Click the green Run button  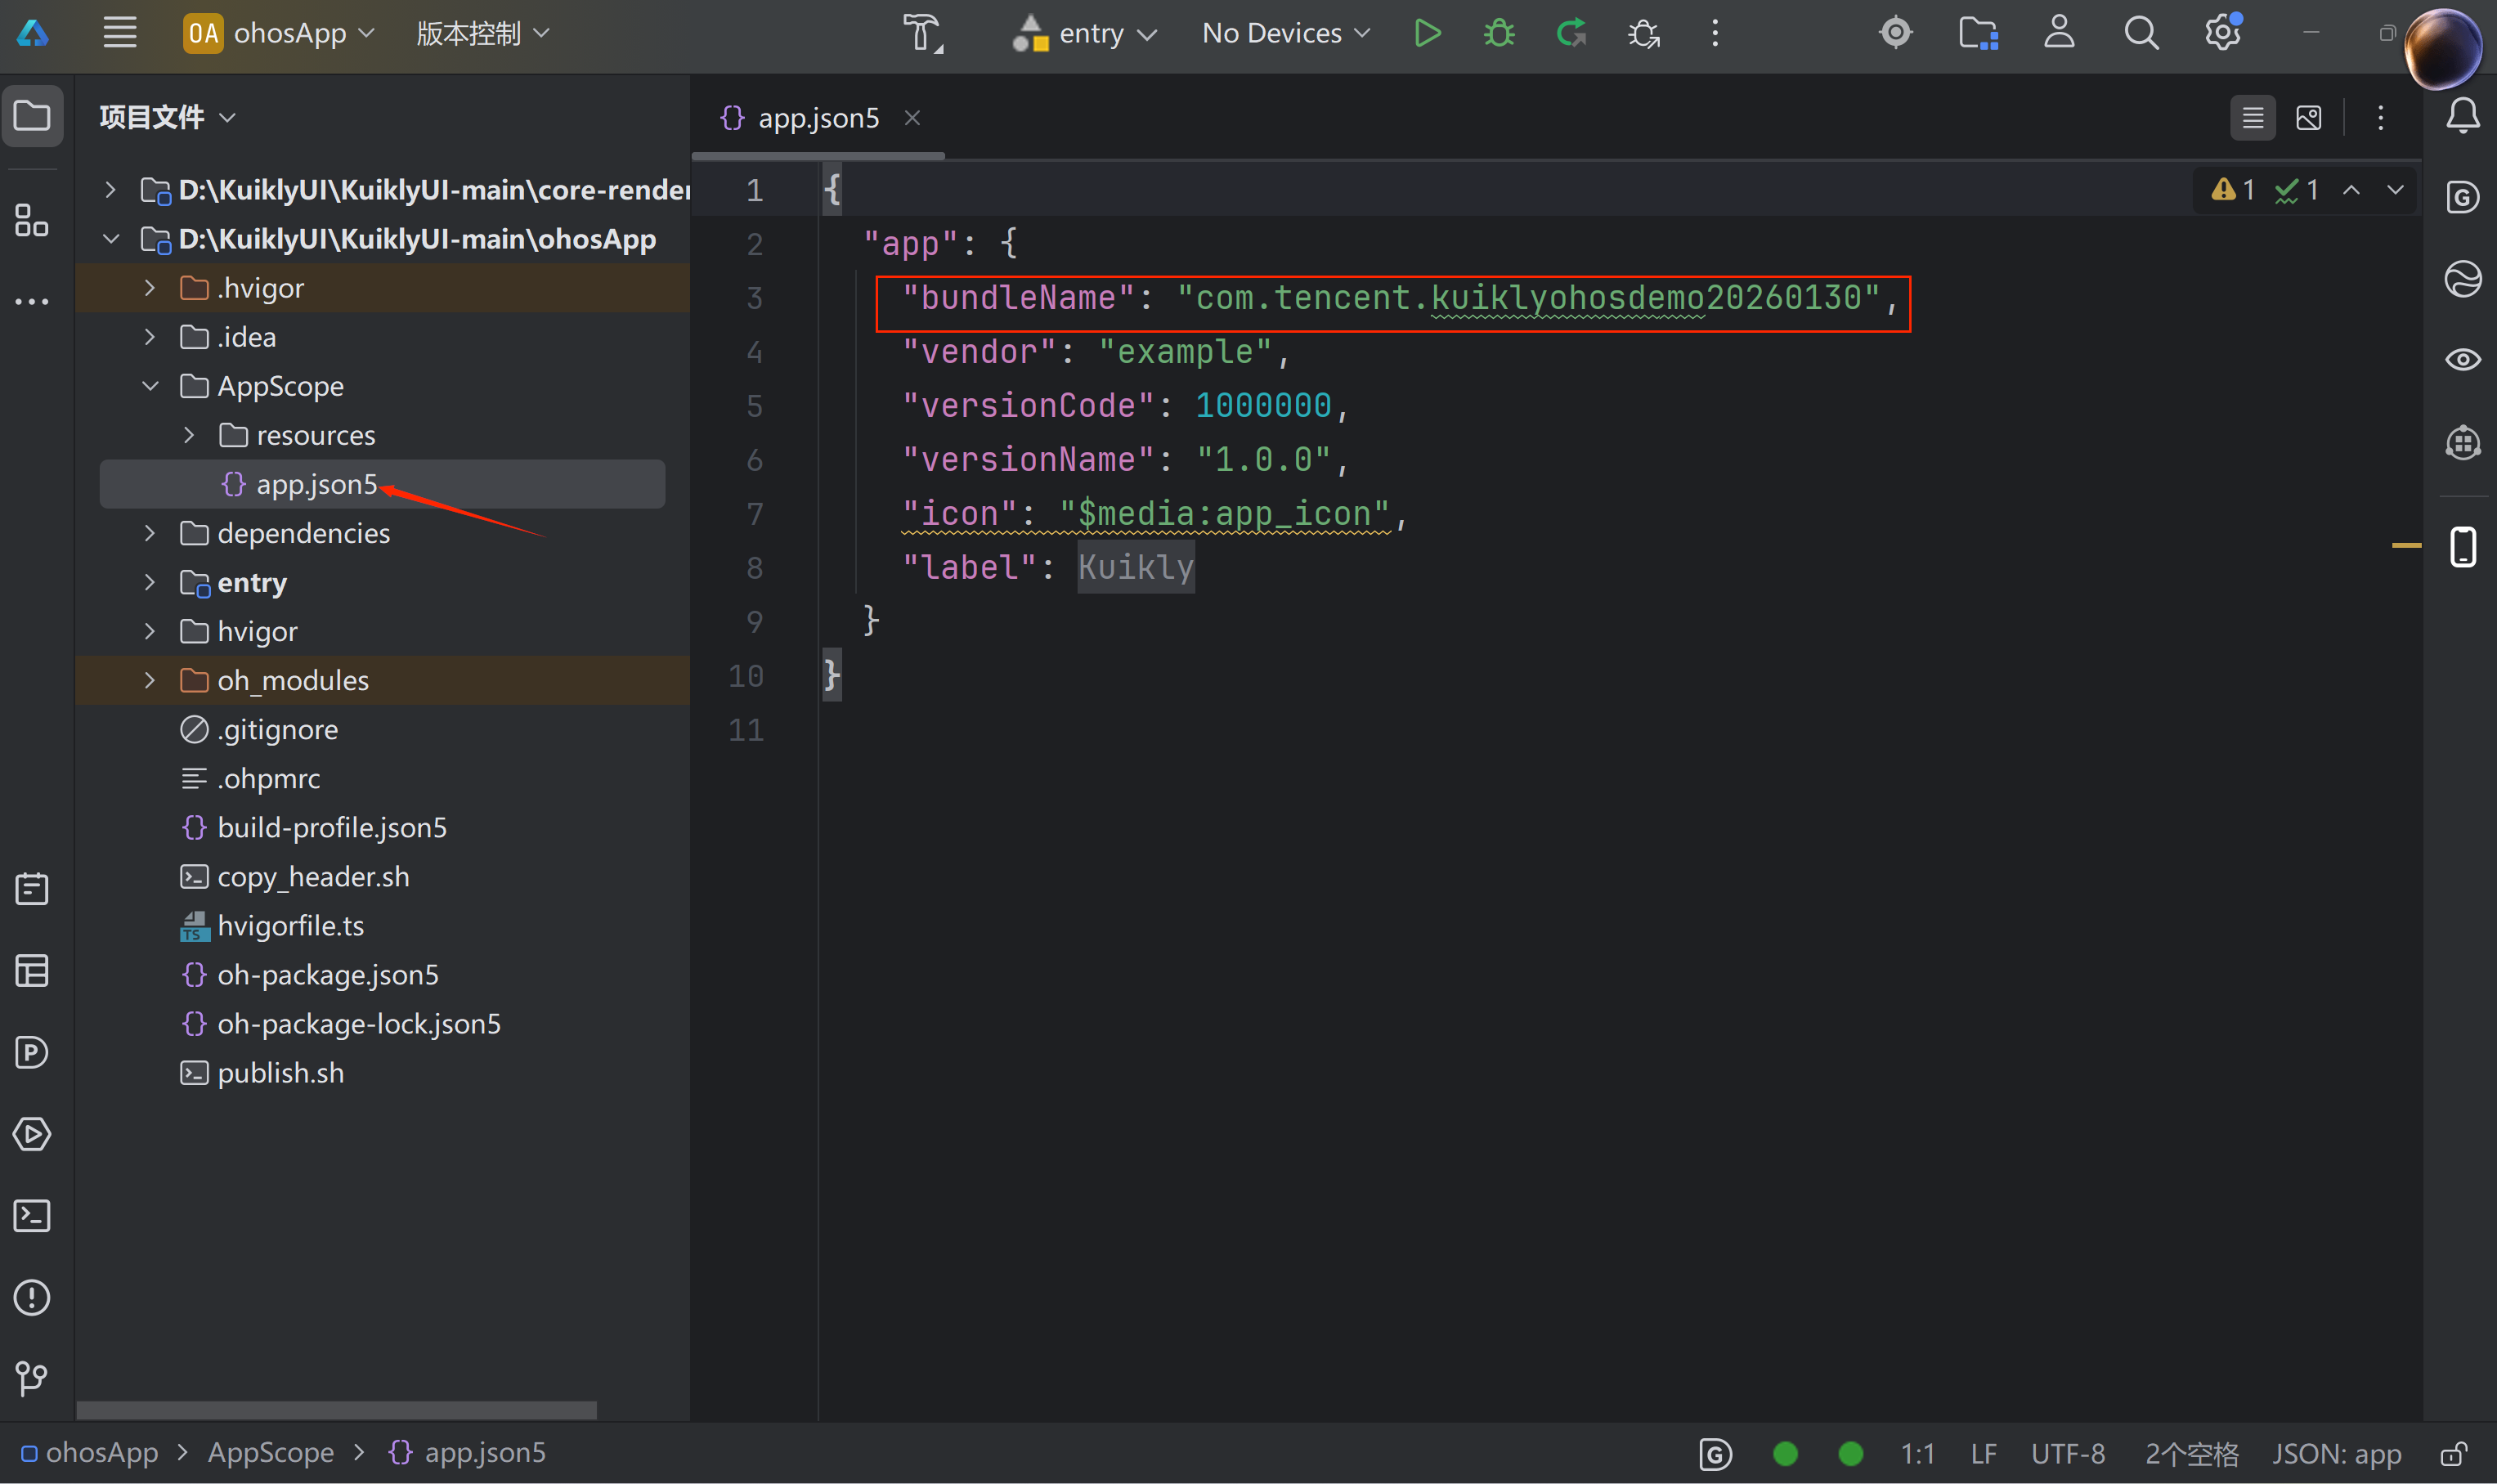point(1427,33)
